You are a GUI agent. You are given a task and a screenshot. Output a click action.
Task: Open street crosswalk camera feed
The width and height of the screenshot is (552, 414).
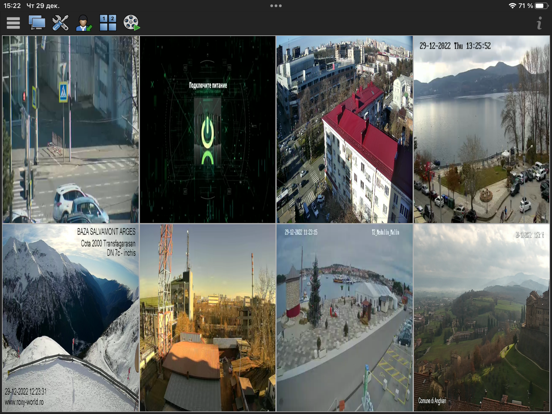(x=71, y=129)
